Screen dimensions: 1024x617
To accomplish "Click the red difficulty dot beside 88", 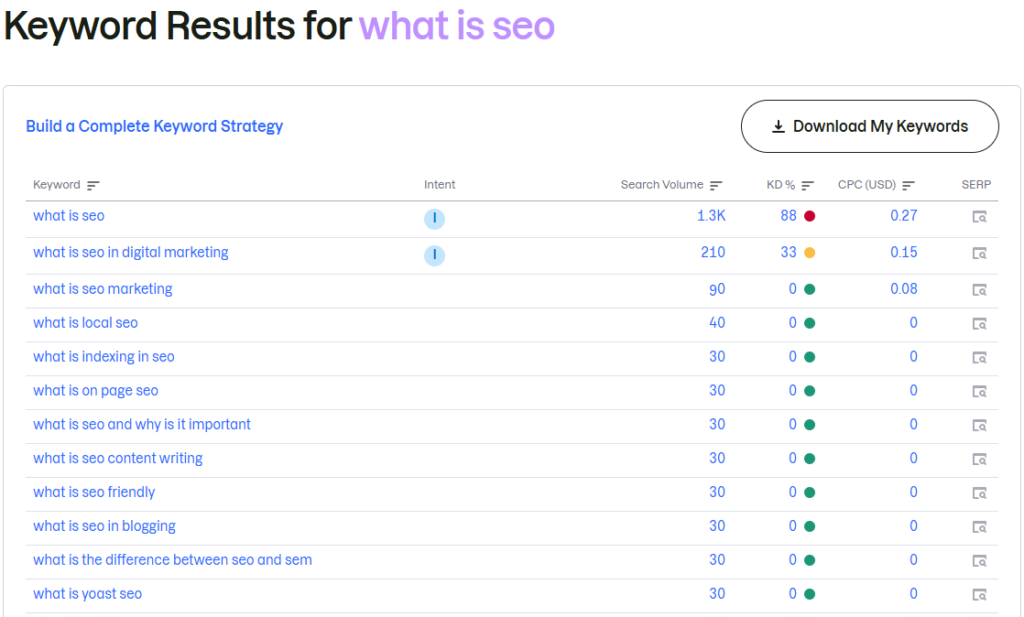I will [x=810, y=215].
